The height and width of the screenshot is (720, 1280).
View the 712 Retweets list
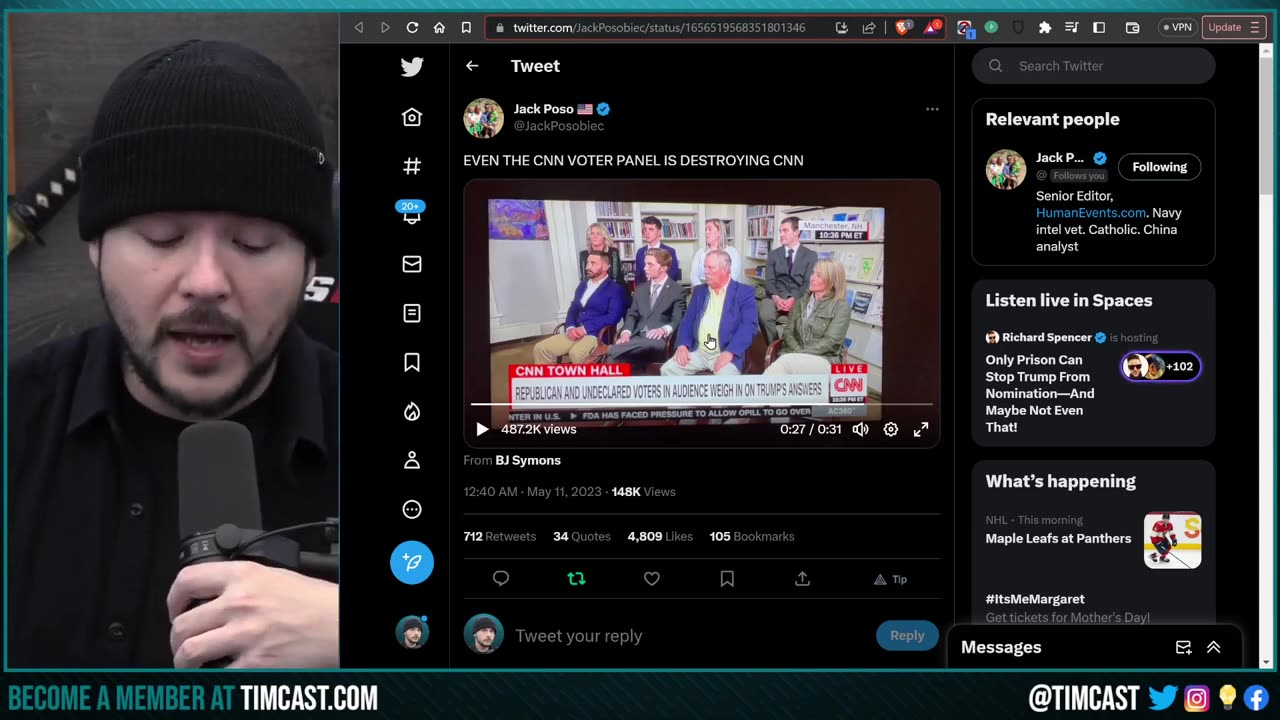[499, 537]
